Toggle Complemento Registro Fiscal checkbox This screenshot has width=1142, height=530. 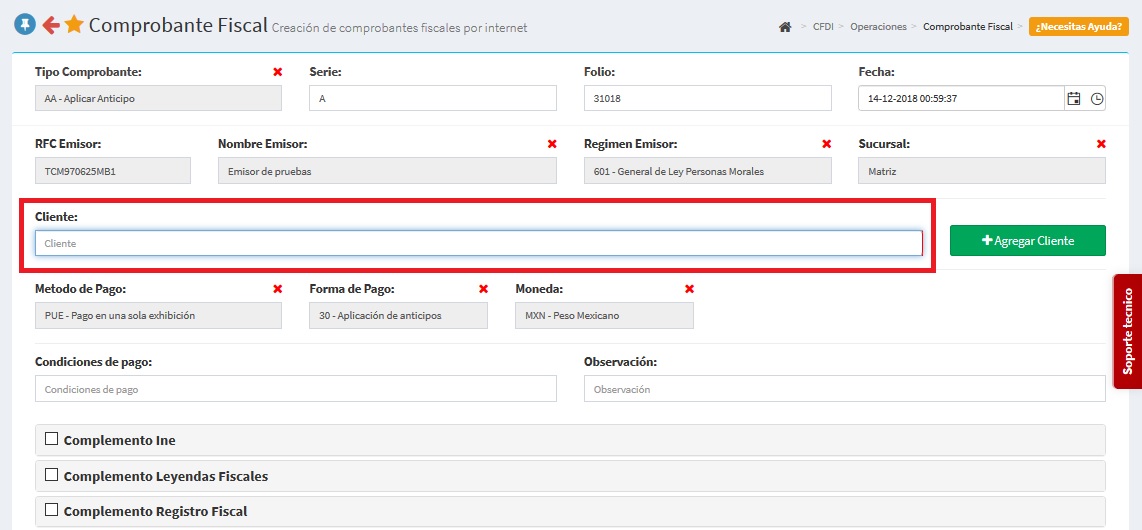coord(52,510)
